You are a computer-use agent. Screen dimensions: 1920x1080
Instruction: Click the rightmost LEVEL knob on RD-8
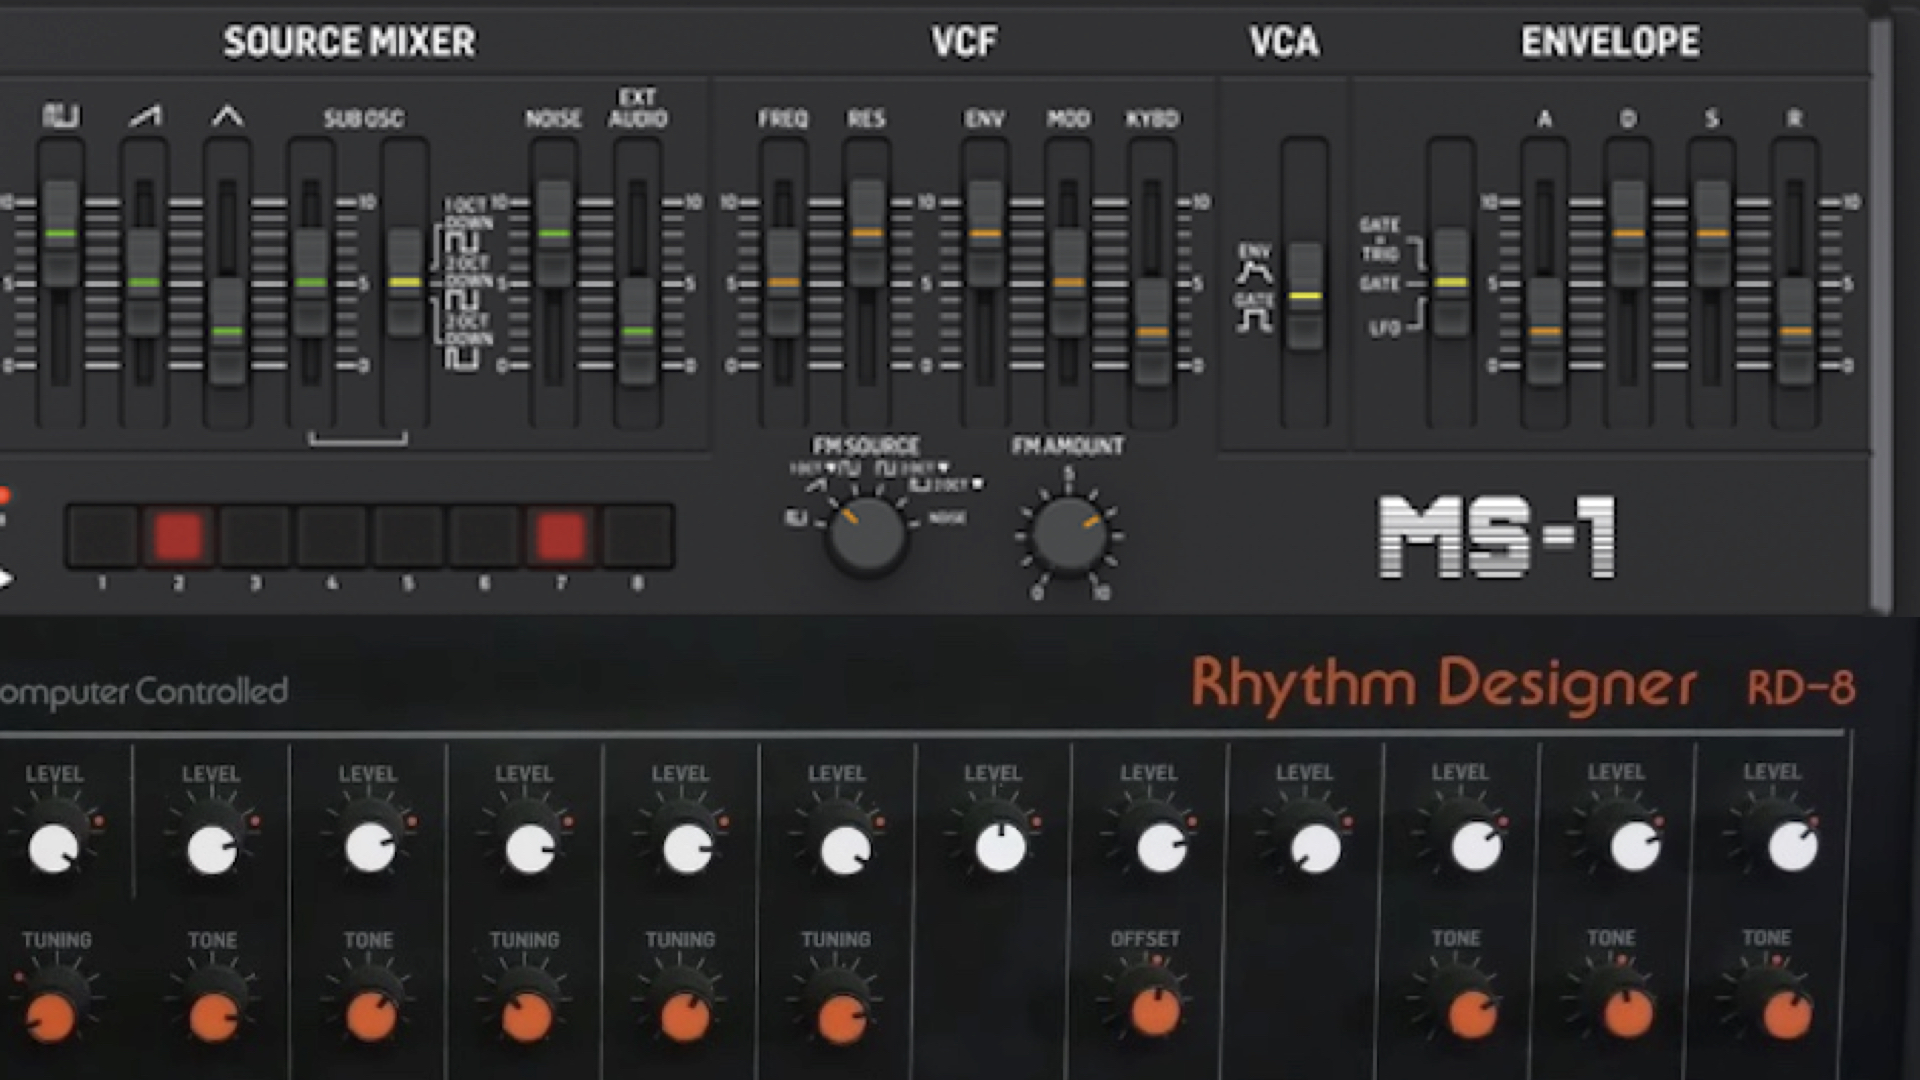point(1792,847)
